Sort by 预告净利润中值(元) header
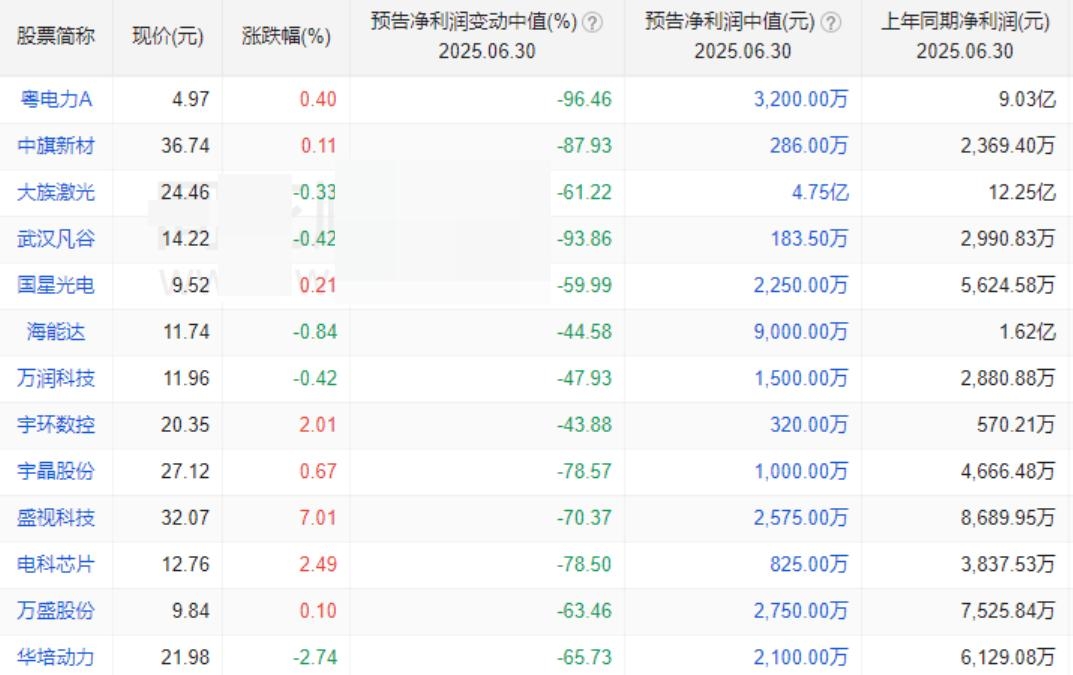This screenshot has height=675, width=1073. point(729,22)
